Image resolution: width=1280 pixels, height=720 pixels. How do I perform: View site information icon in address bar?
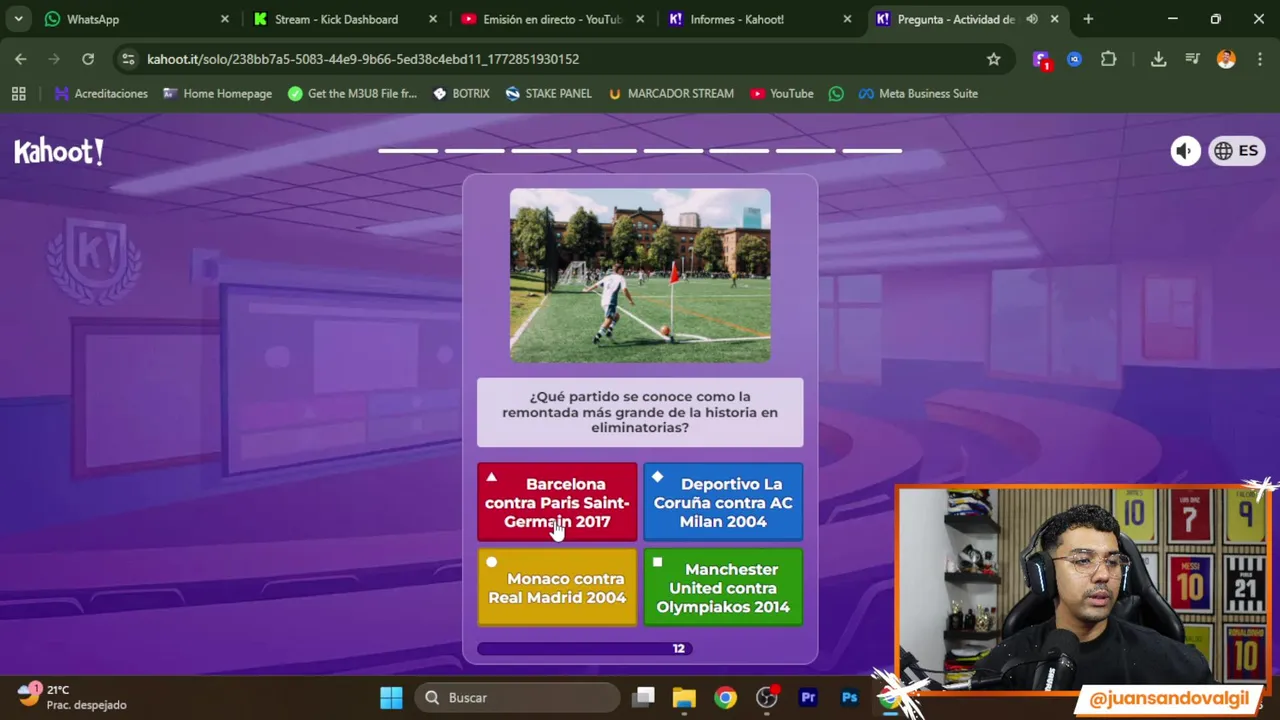click(x=128, y=59)
